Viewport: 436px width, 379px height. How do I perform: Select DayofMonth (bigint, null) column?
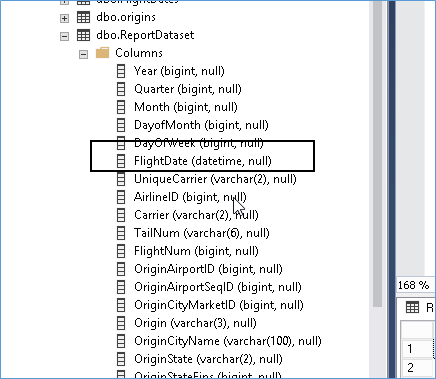click(201, 125)
